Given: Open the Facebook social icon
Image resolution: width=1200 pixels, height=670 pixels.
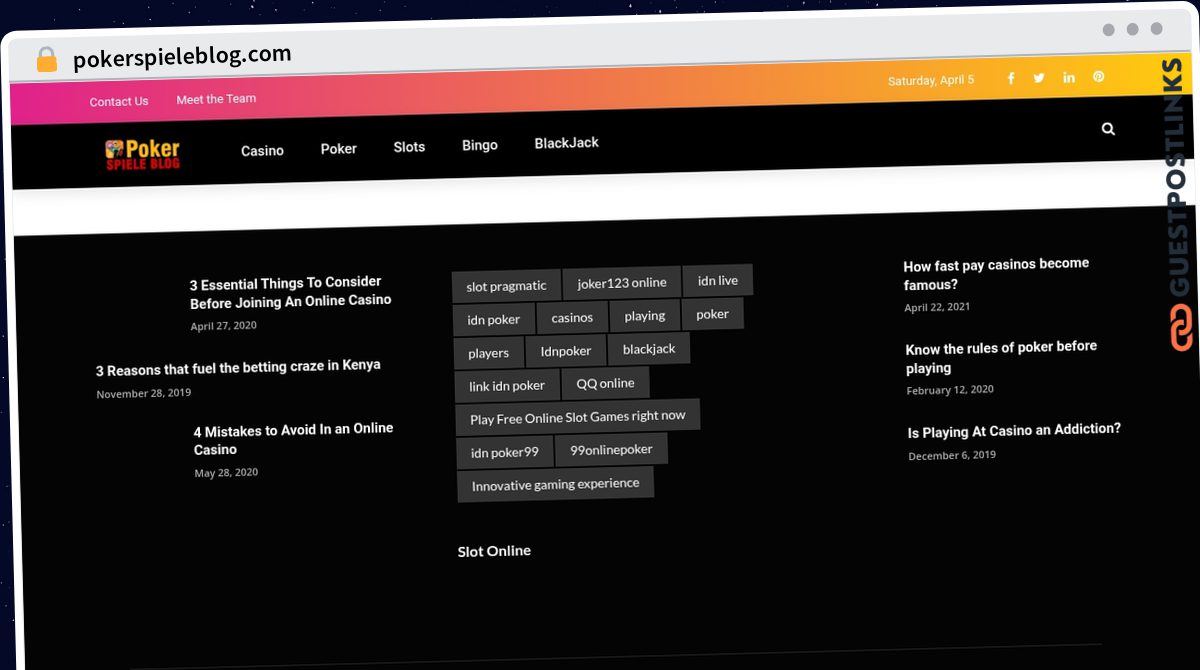Looking at the screenshot, I should (1010, 78).
